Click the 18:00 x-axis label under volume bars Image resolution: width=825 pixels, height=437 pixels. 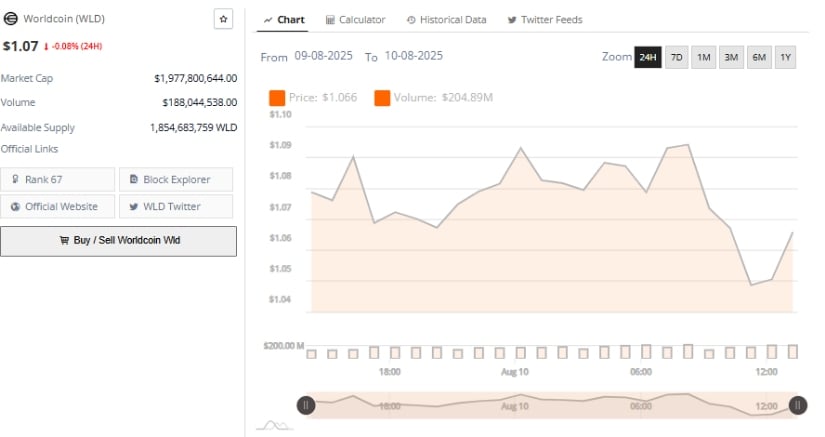tap(389, 372)
